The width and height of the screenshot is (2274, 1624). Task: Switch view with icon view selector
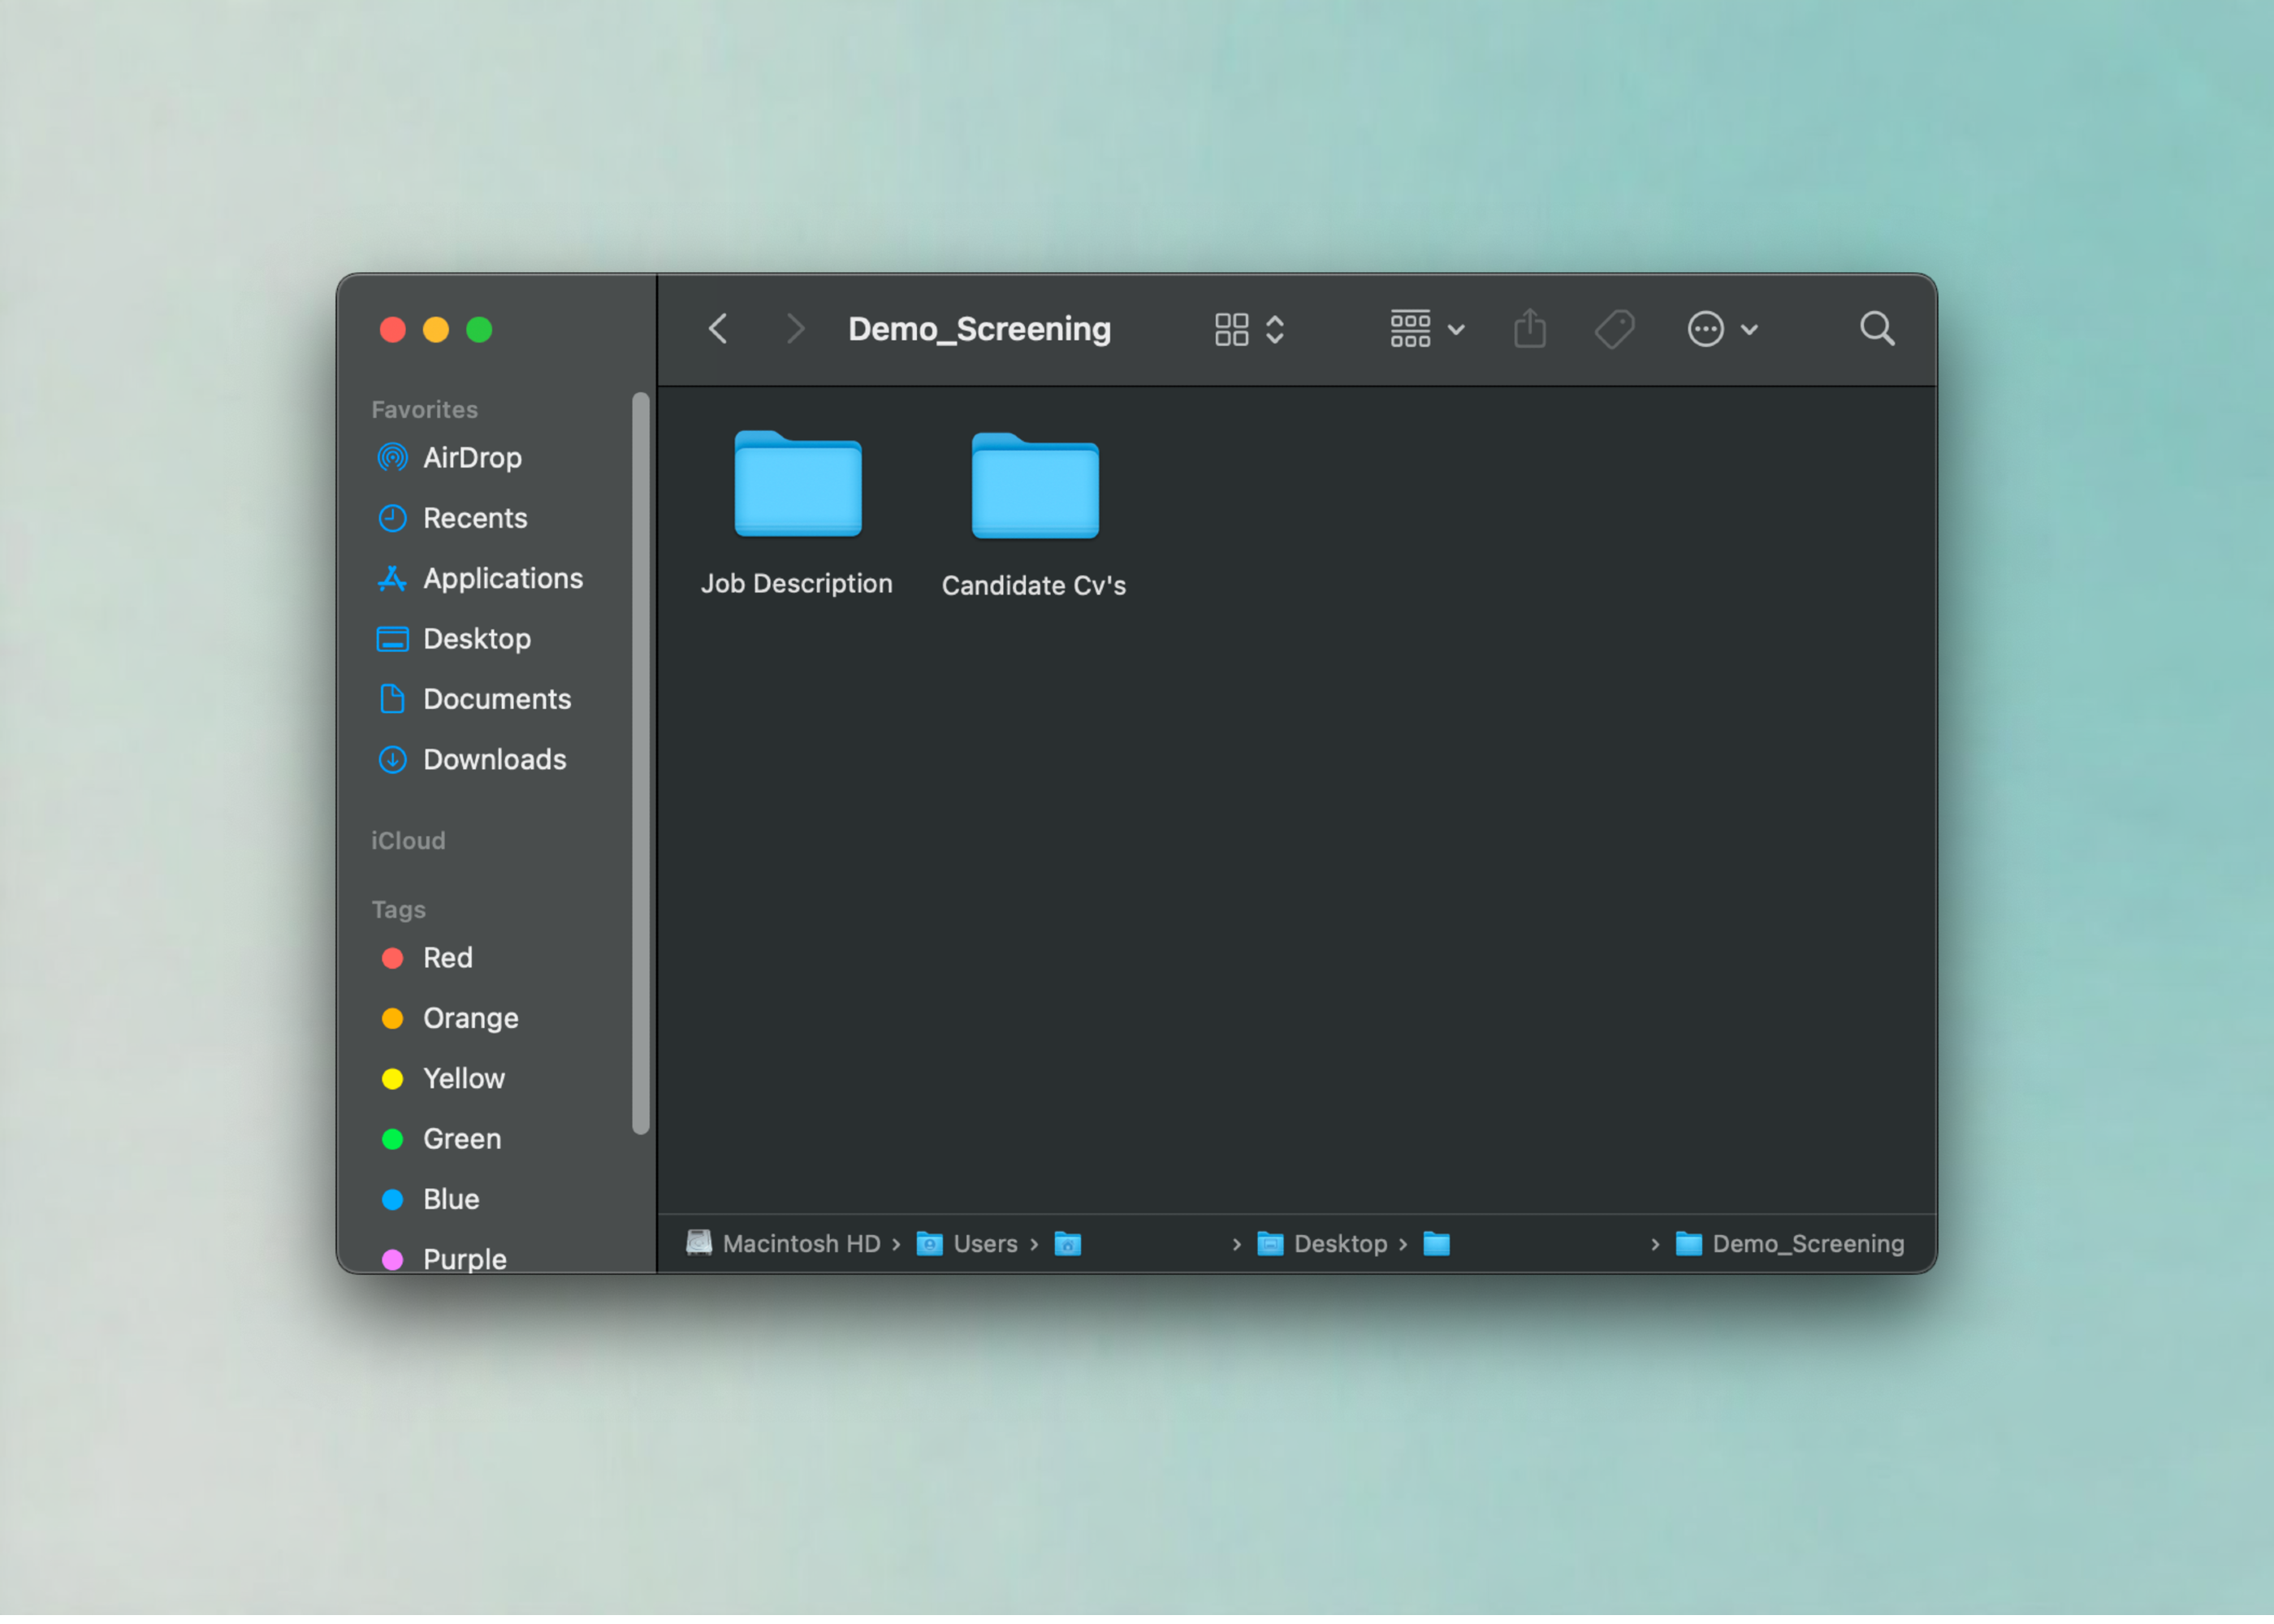click(x=1249, y=329)
